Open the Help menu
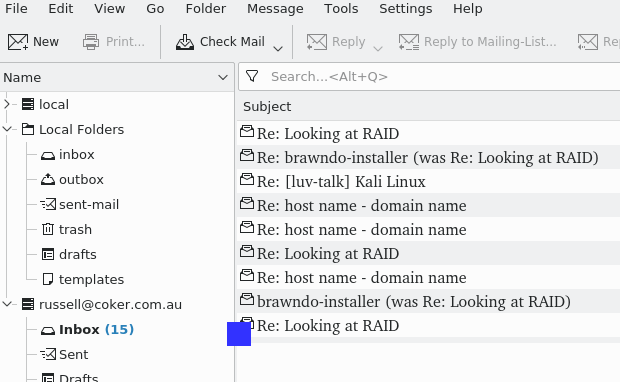The height and width of the screenshot is (382, 620). point(467,9)
